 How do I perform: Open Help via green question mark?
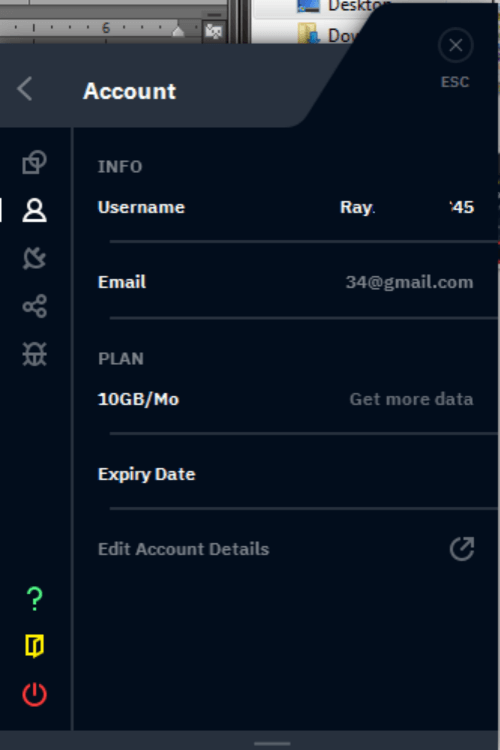tap(34, 599)
